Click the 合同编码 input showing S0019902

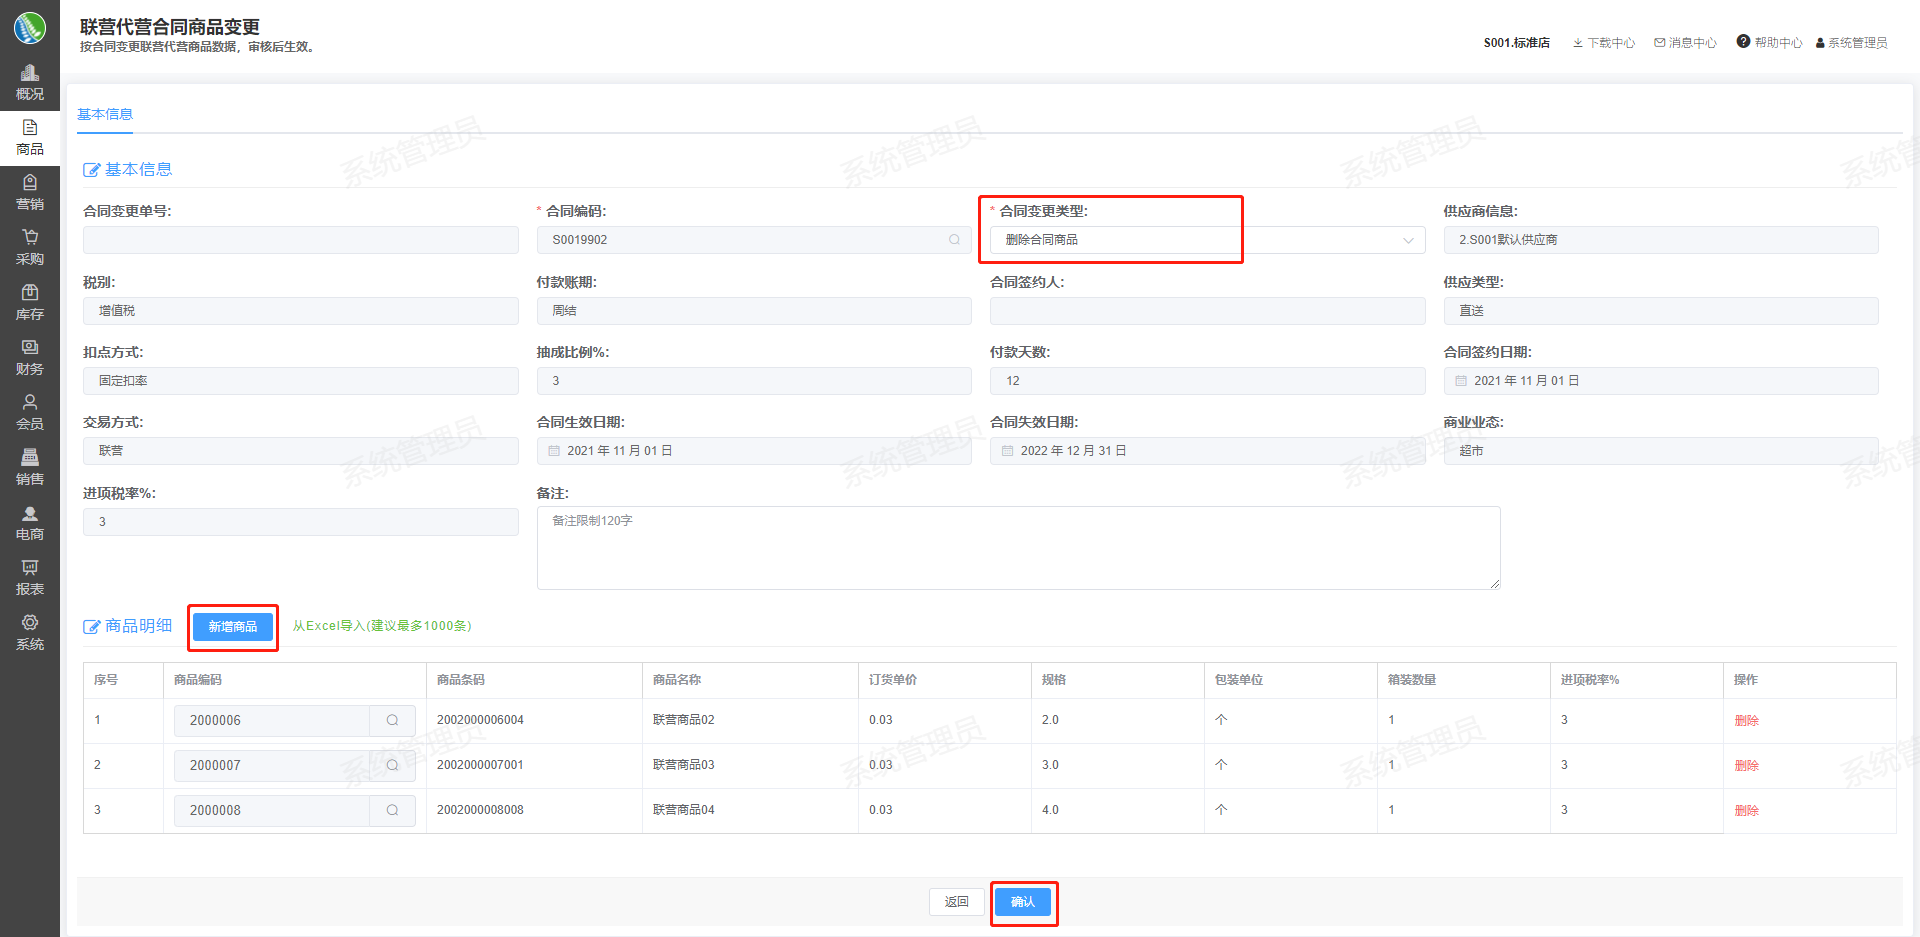coord(754,240)
